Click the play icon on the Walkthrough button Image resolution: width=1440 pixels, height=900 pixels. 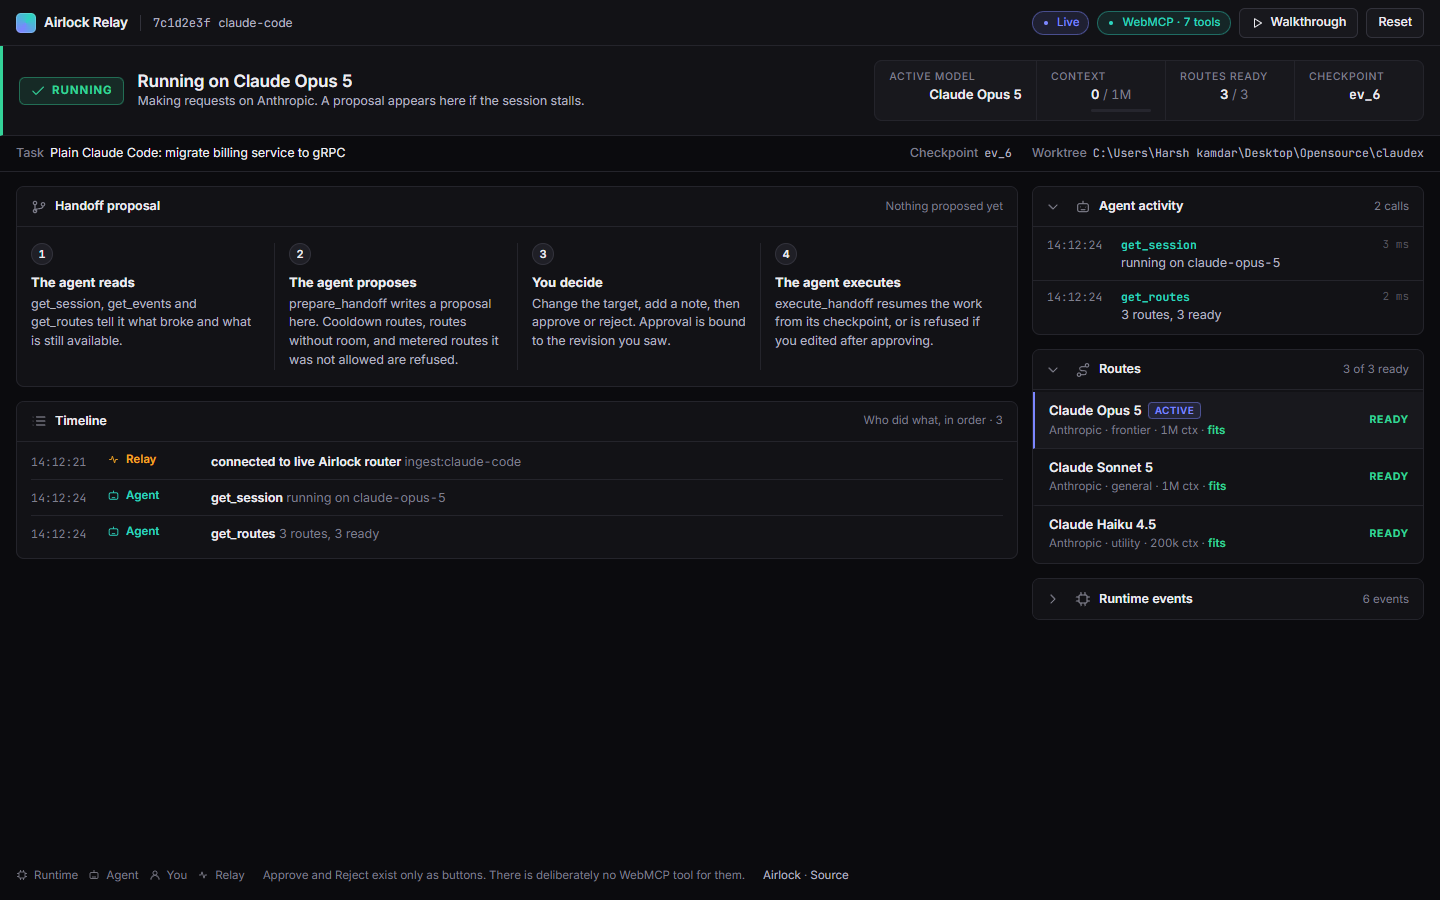[1258, 23]
